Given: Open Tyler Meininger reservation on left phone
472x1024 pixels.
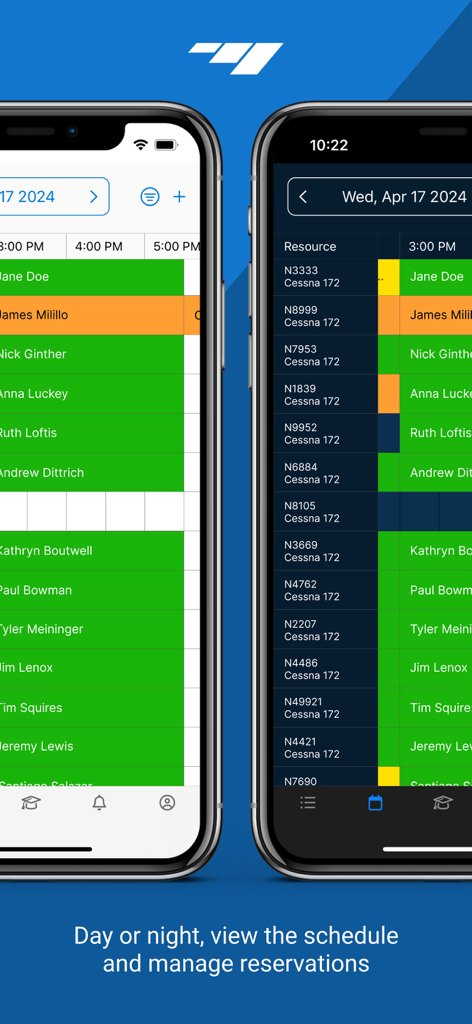Looking at the screenshot, I should [91, 629].
